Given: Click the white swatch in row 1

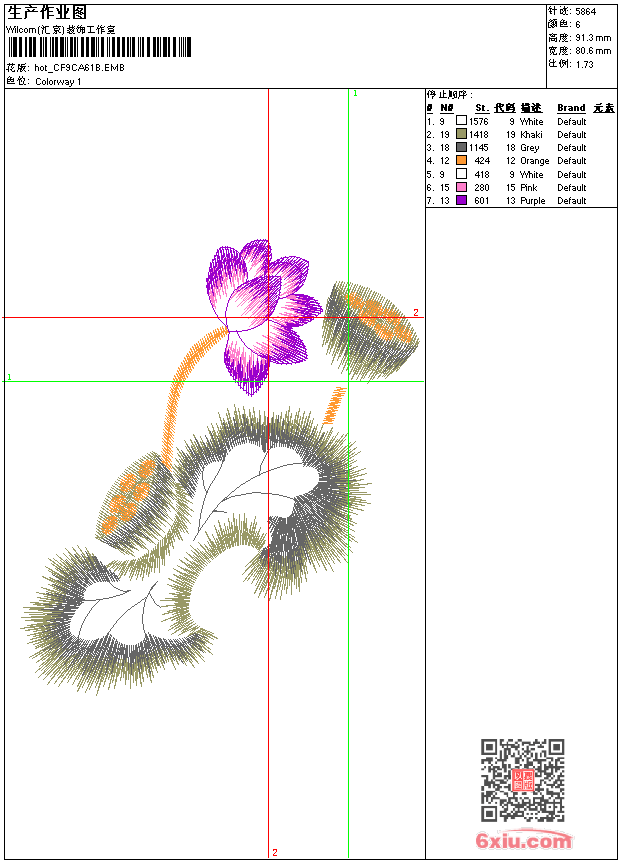Looking at the screenshot, I should click(461, 121).
